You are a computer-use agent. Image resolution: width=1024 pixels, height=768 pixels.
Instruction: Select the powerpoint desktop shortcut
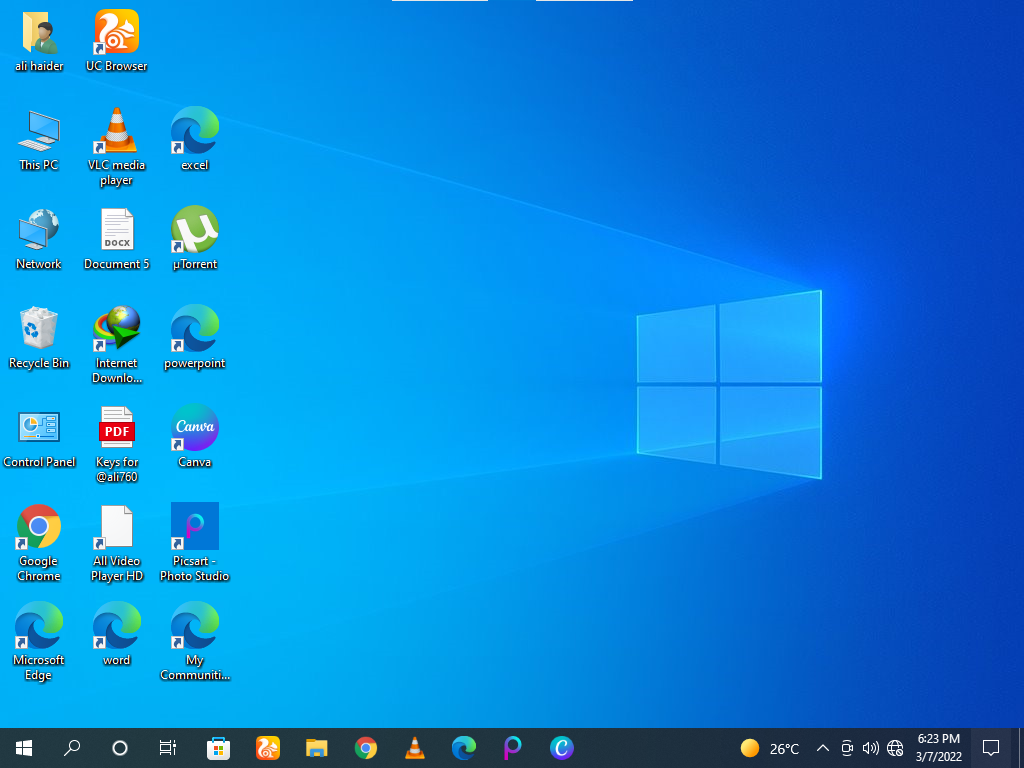point(195,338)
